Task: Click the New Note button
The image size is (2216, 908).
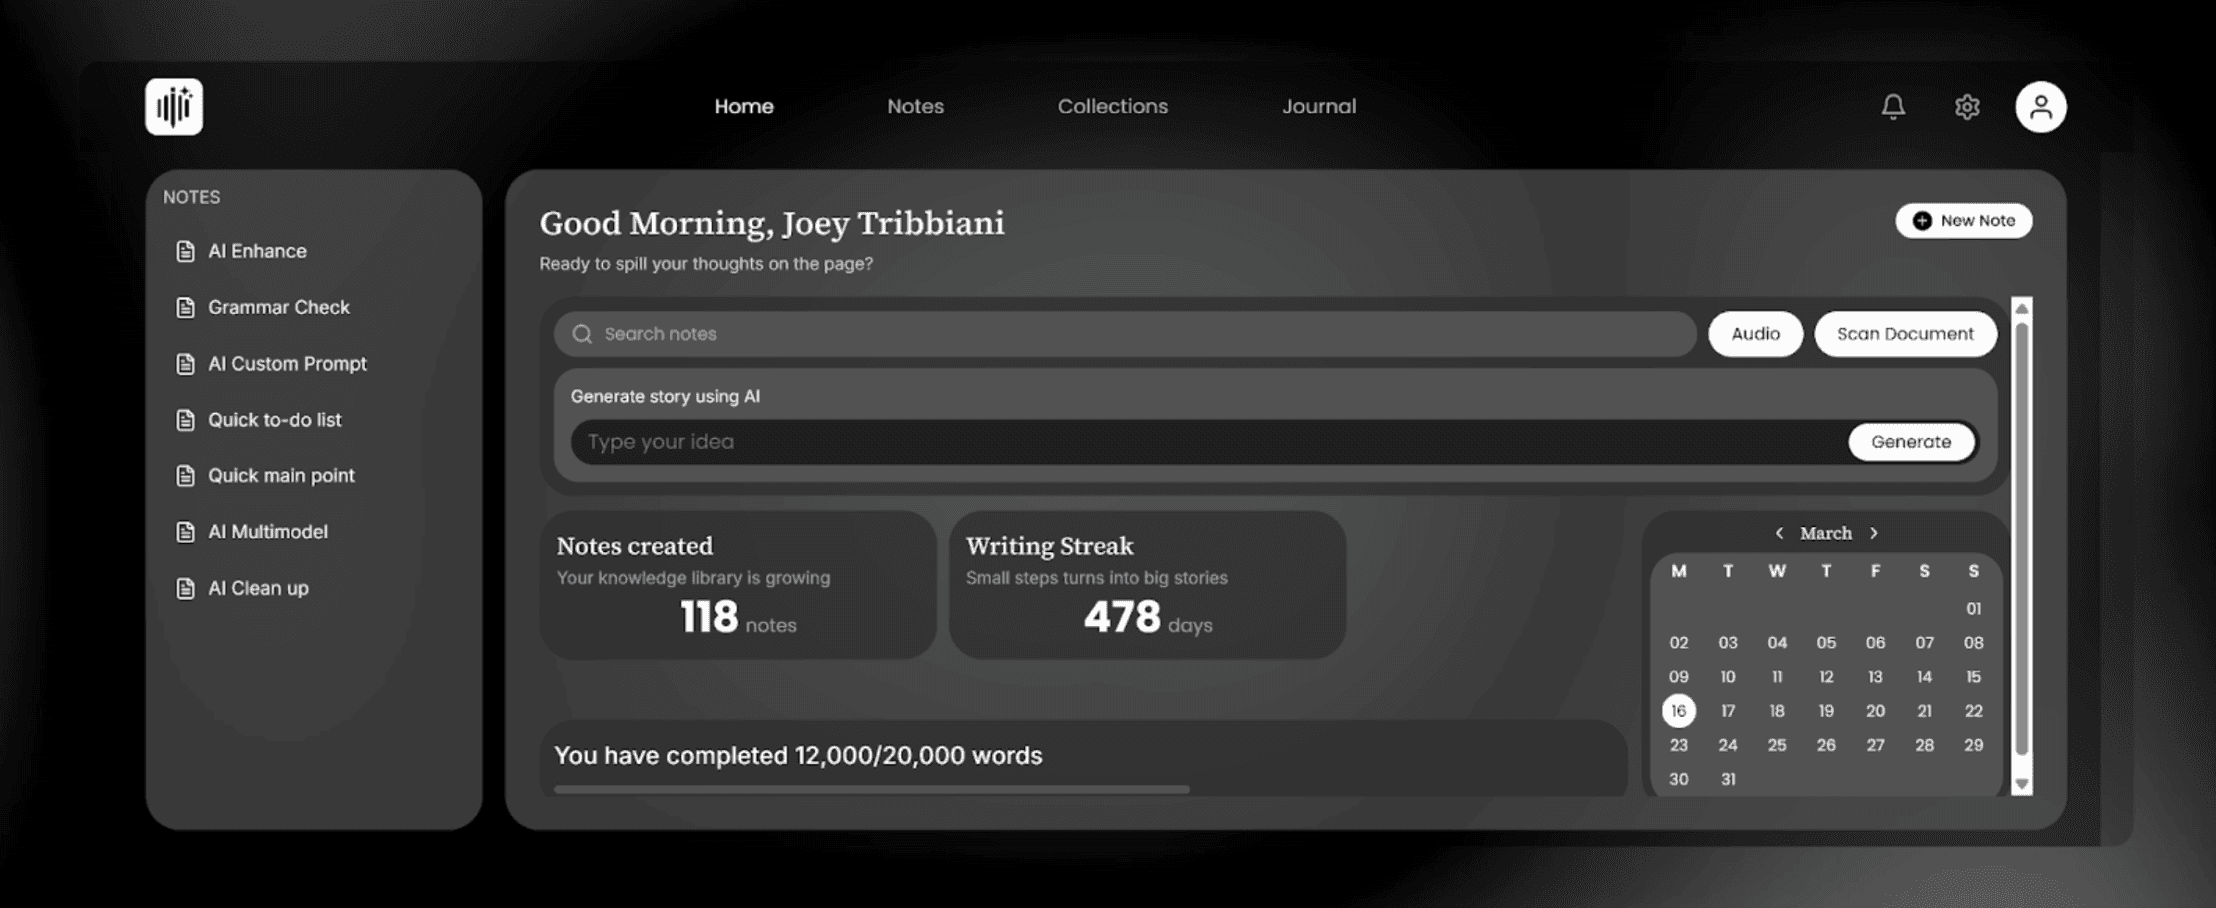Action: 1962,220
